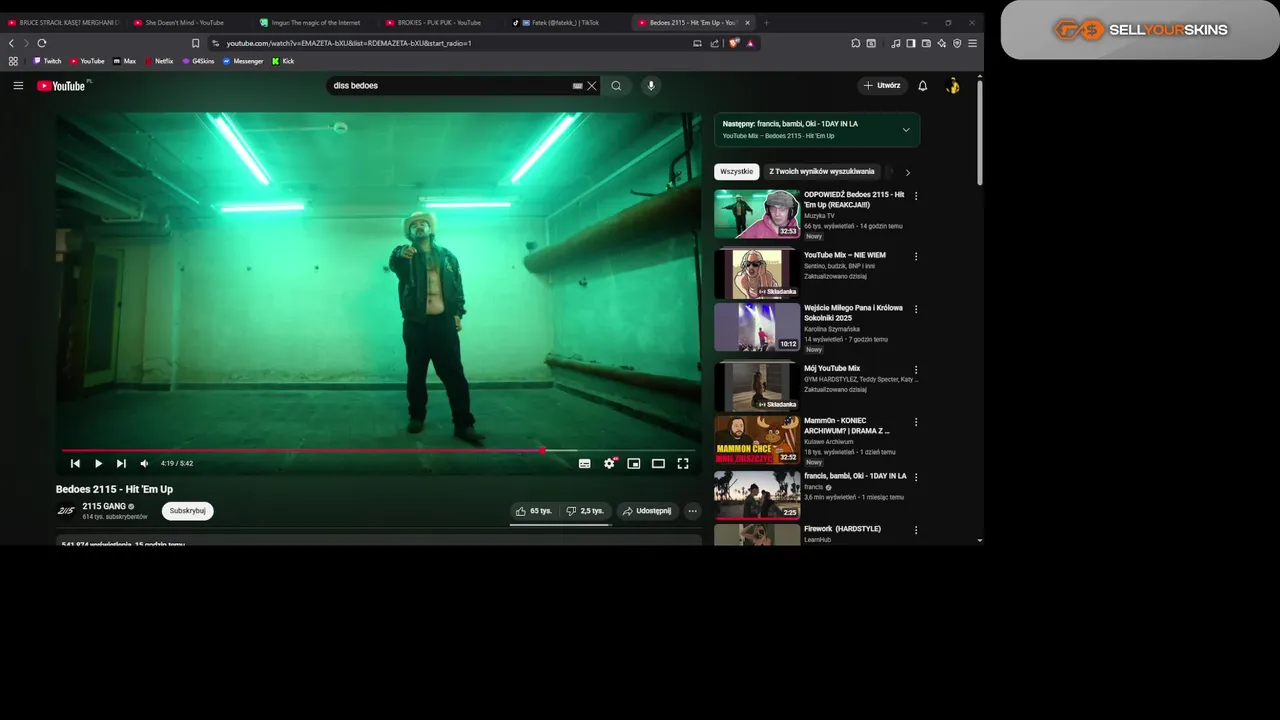1280x720 pixels.
Task: Open the Kick bookmark
Action: tap(283, 61)
